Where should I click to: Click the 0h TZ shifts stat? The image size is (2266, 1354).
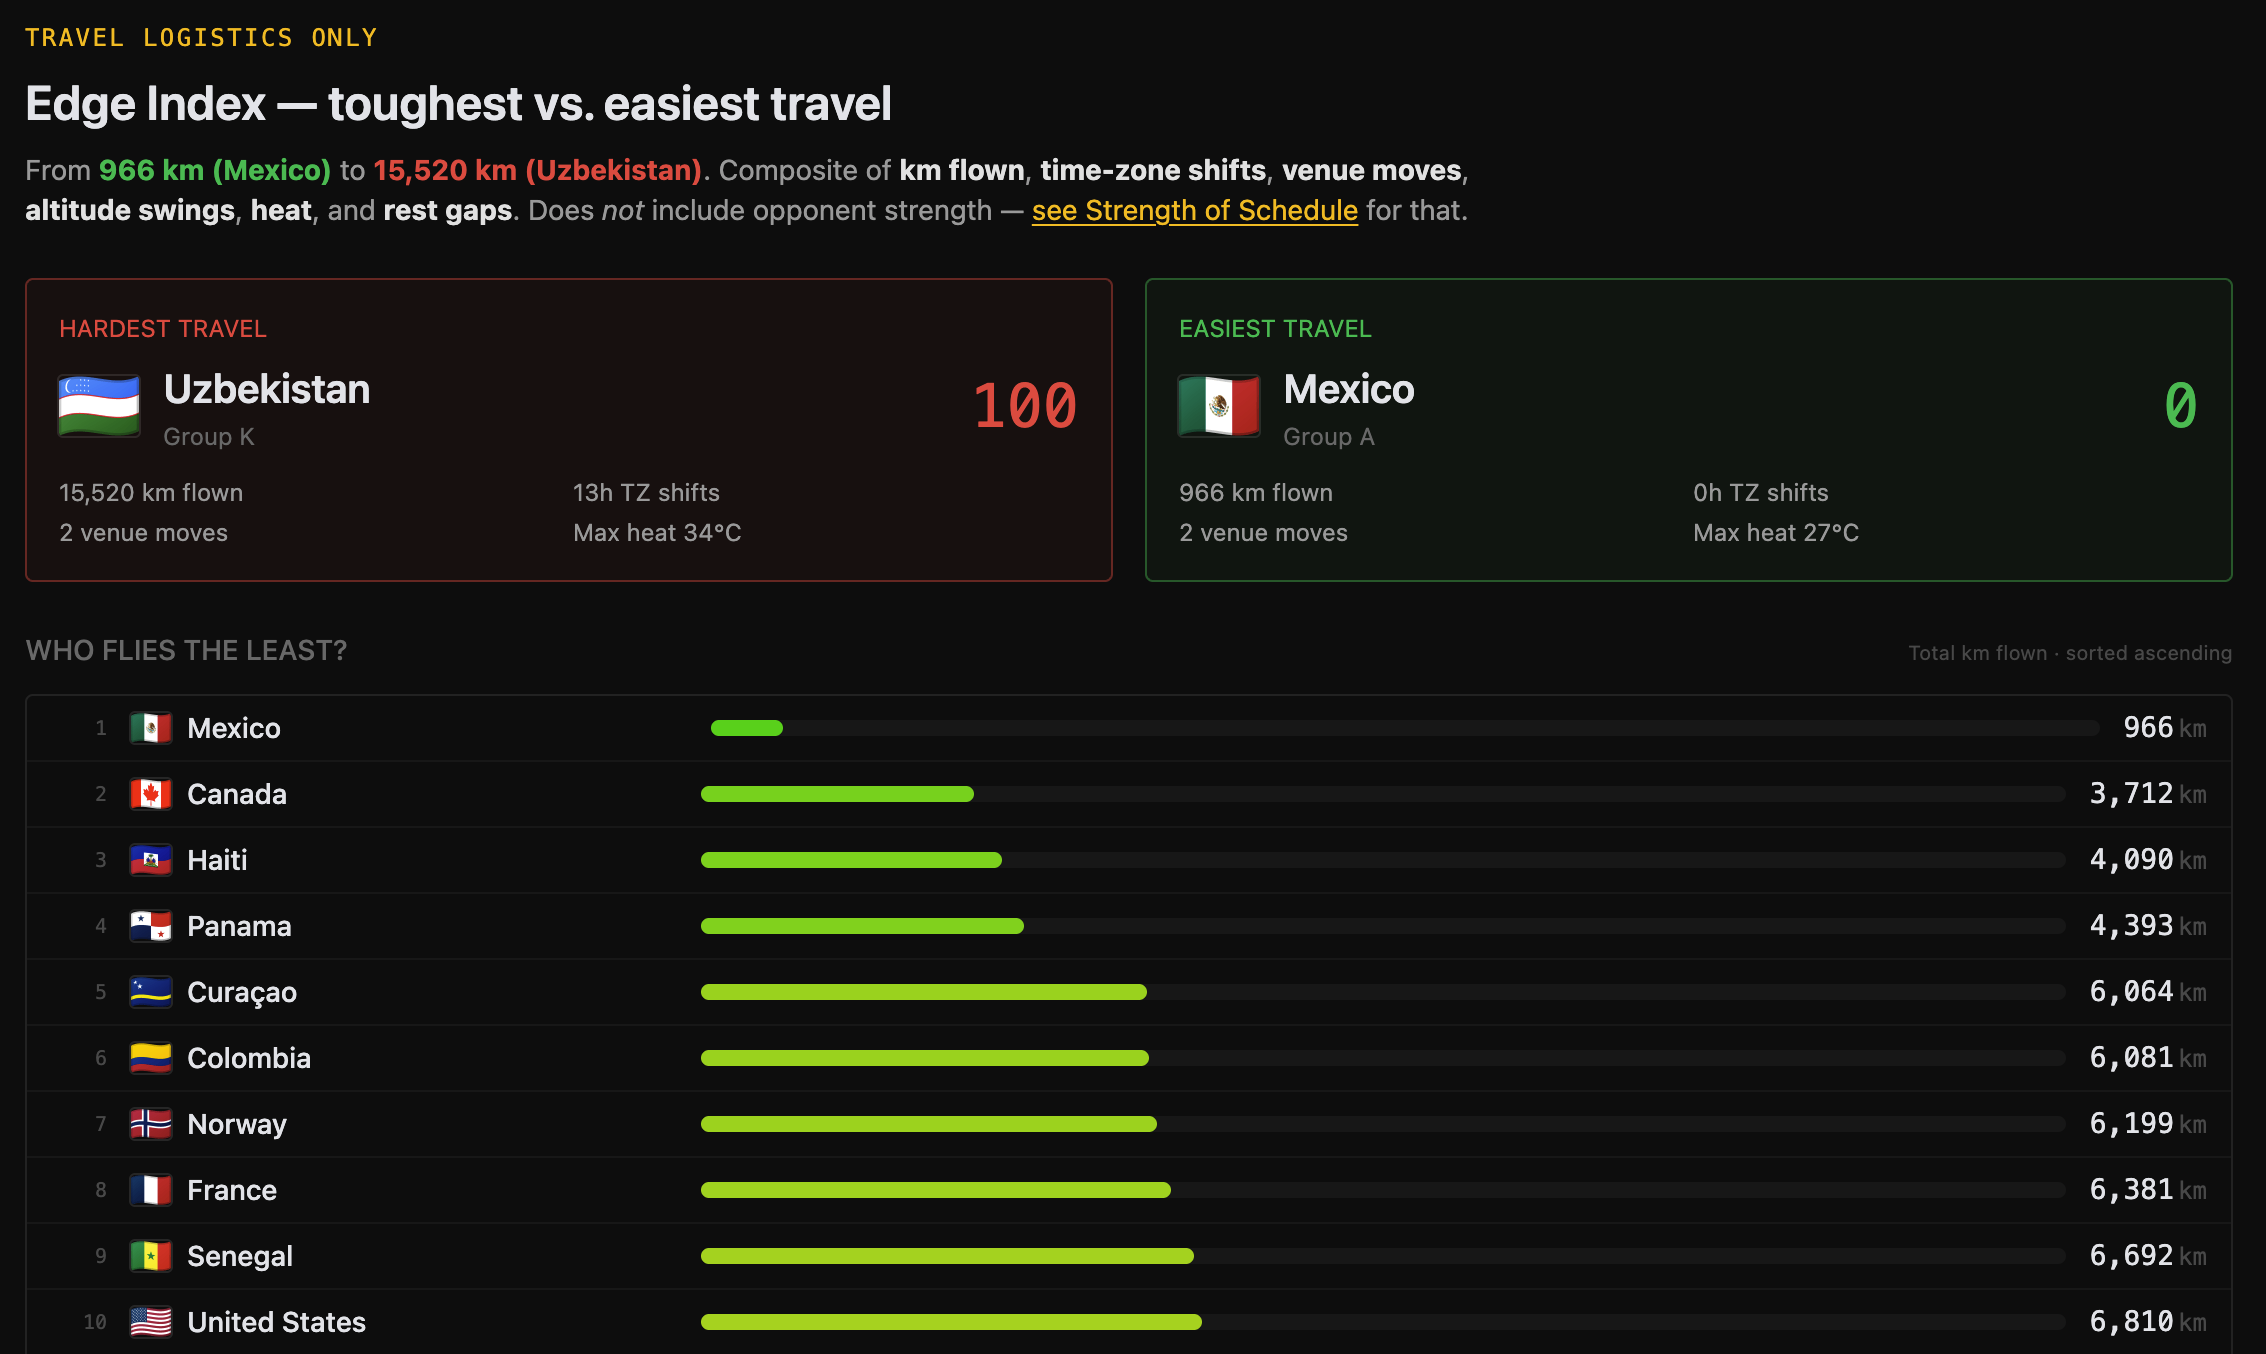[x=1761, y=493]
